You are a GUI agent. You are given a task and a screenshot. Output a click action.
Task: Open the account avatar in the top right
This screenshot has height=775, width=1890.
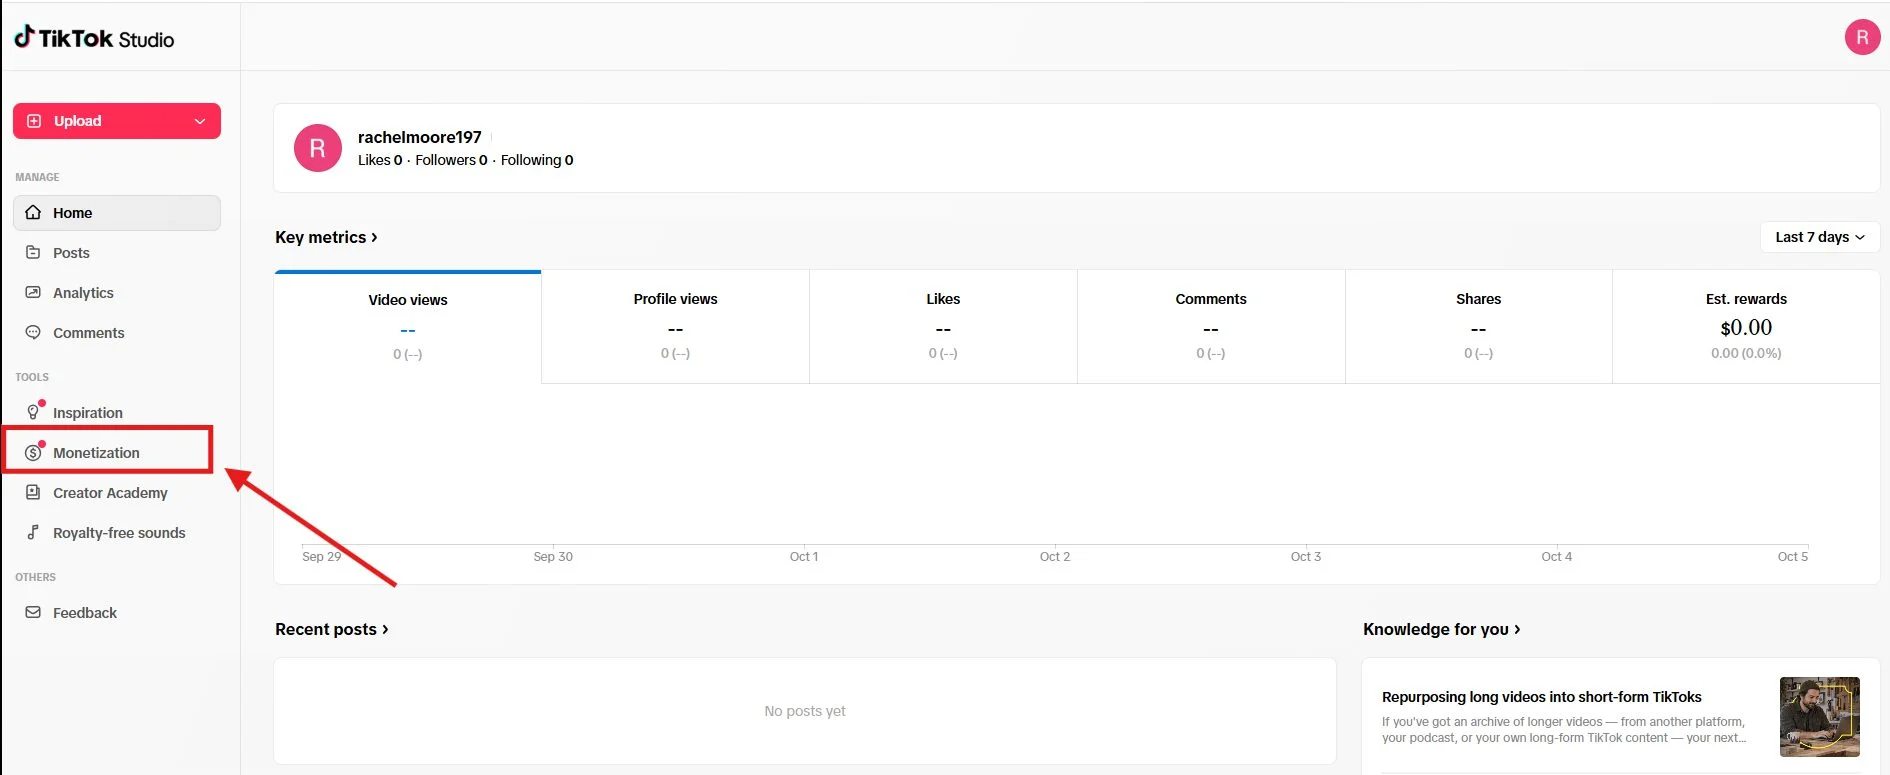click(x=1862, y=37)
